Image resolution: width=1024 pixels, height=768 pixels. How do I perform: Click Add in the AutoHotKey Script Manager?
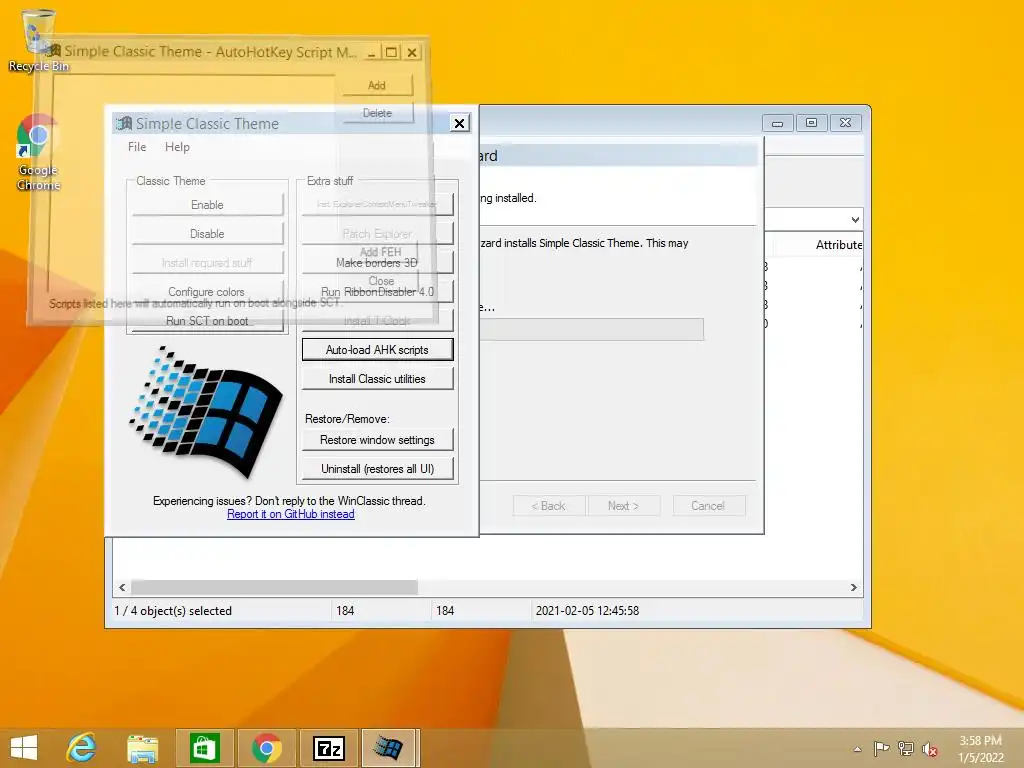[x=377, y=85]
